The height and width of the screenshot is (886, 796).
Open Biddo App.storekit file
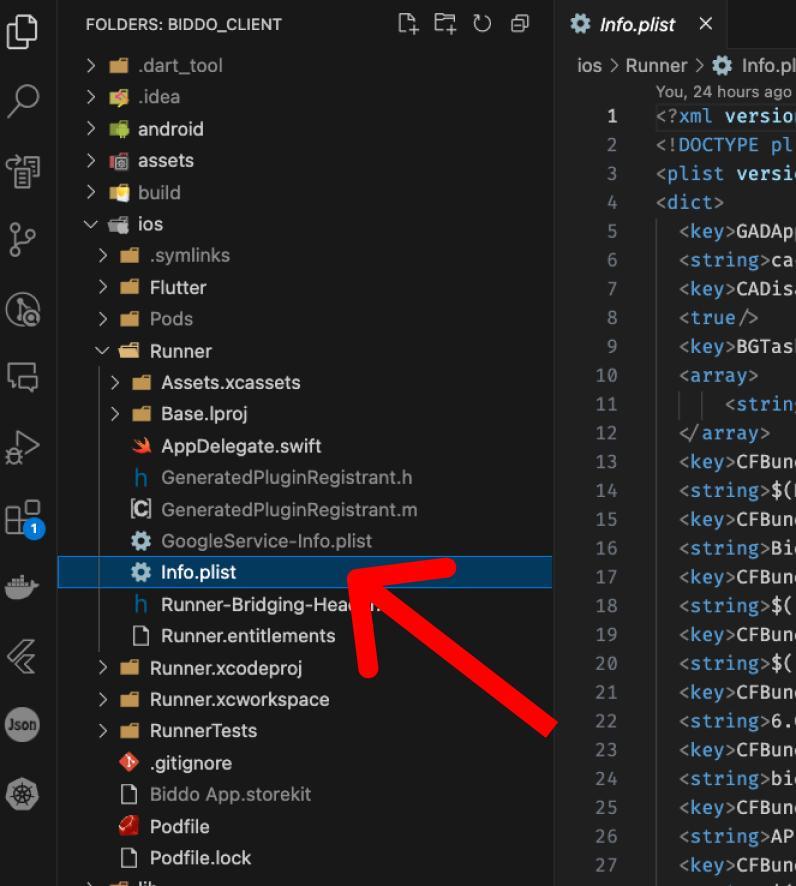[x=230, y=794]
